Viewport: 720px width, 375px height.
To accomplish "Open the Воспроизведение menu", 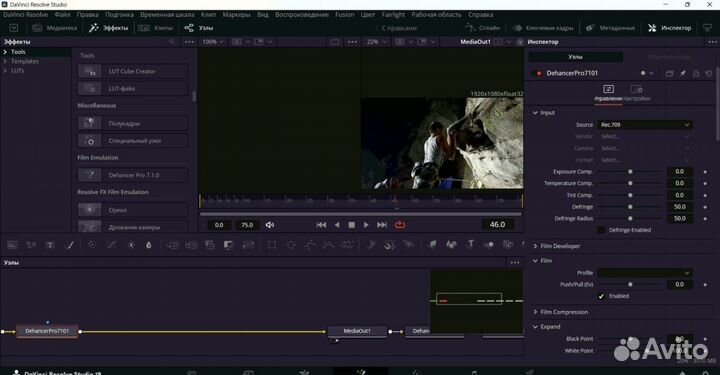I will (x=302, y=15).
